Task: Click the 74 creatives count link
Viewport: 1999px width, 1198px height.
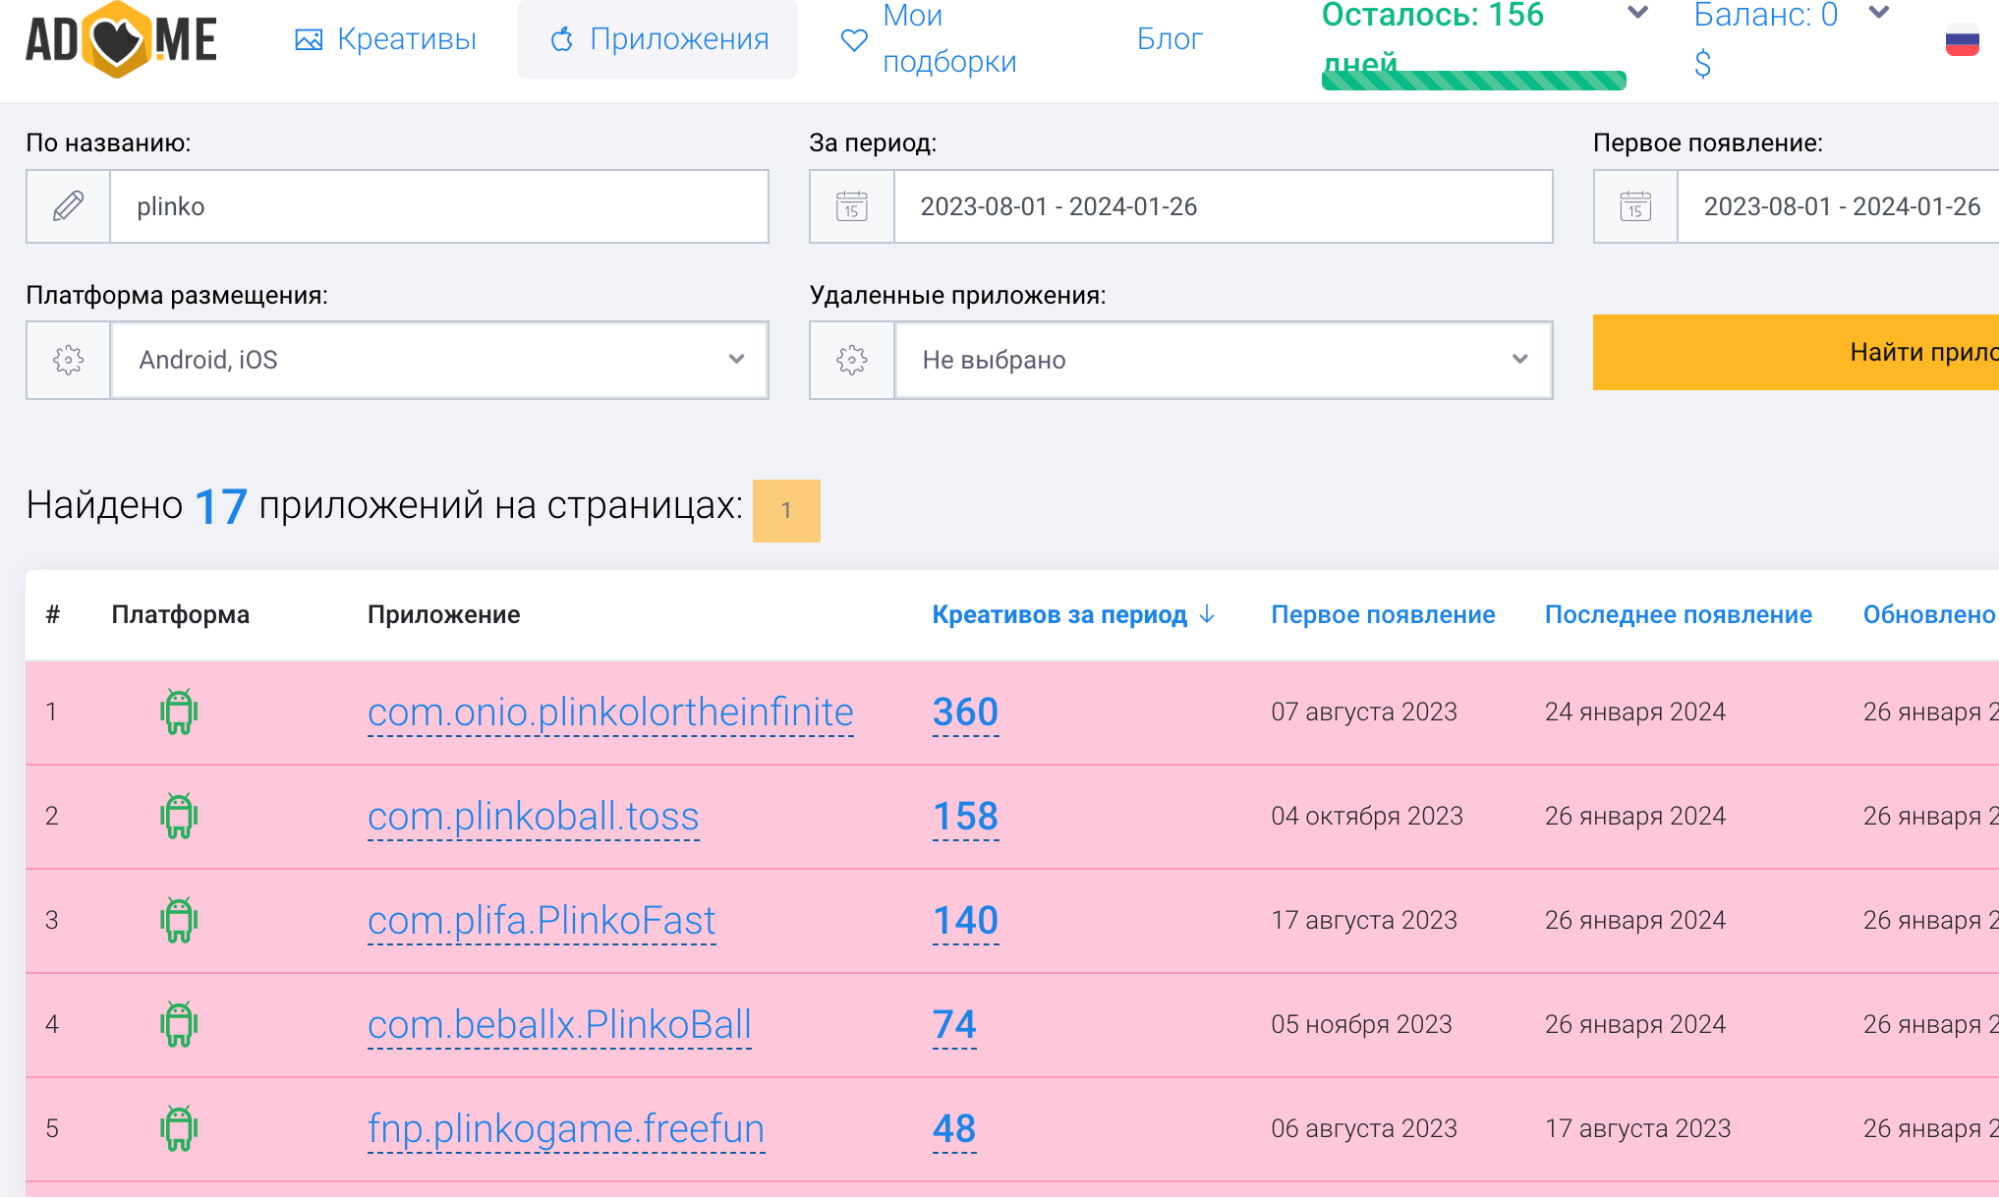Action: (x=954, y=1024)
